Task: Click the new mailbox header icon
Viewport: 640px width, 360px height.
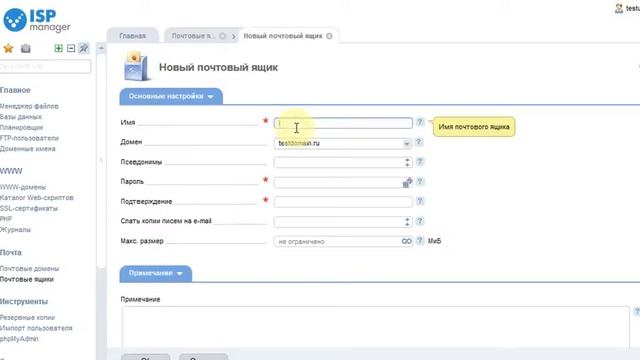Action: (x=136, y=66)
